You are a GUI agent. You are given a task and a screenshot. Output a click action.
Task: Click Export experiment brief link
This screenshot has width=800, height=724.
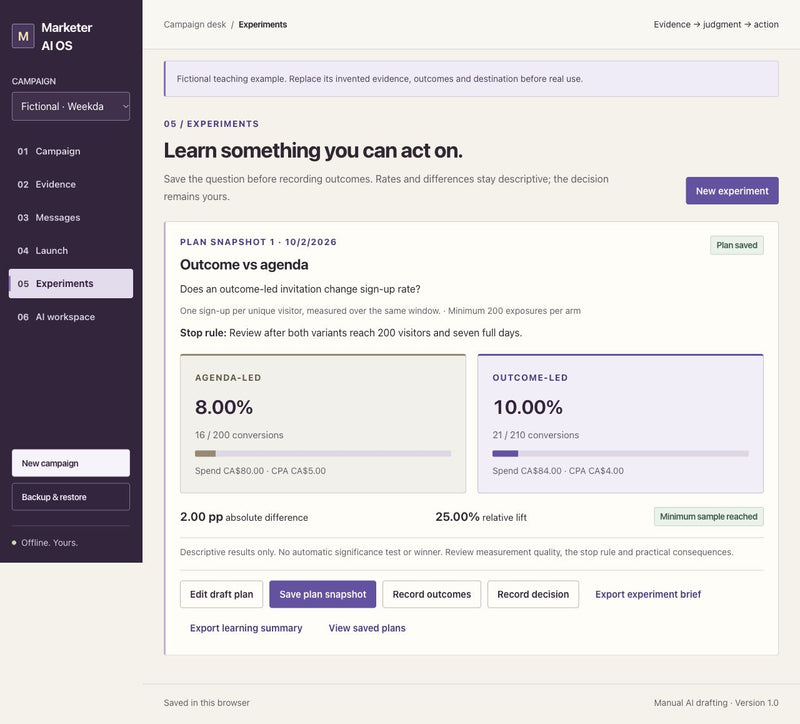(648, 594)
